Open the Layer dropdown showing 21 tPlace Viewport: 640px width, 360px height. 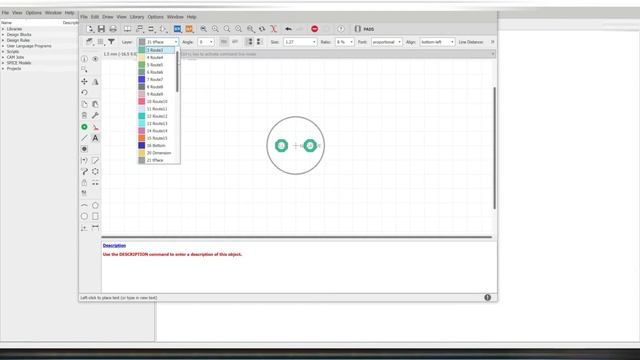pyautogui.click(x=158, y=42)
